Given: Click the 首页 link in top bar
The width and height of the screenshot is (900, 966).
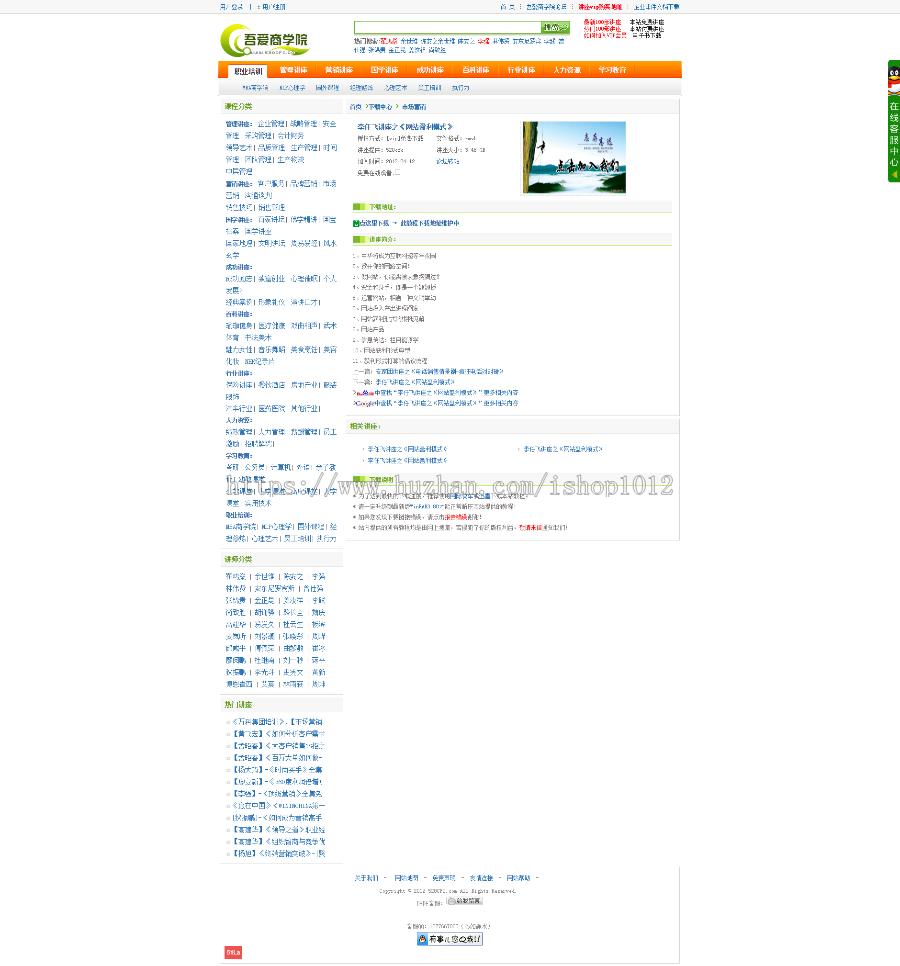Looking at the screenshot, I should [507, 7].
